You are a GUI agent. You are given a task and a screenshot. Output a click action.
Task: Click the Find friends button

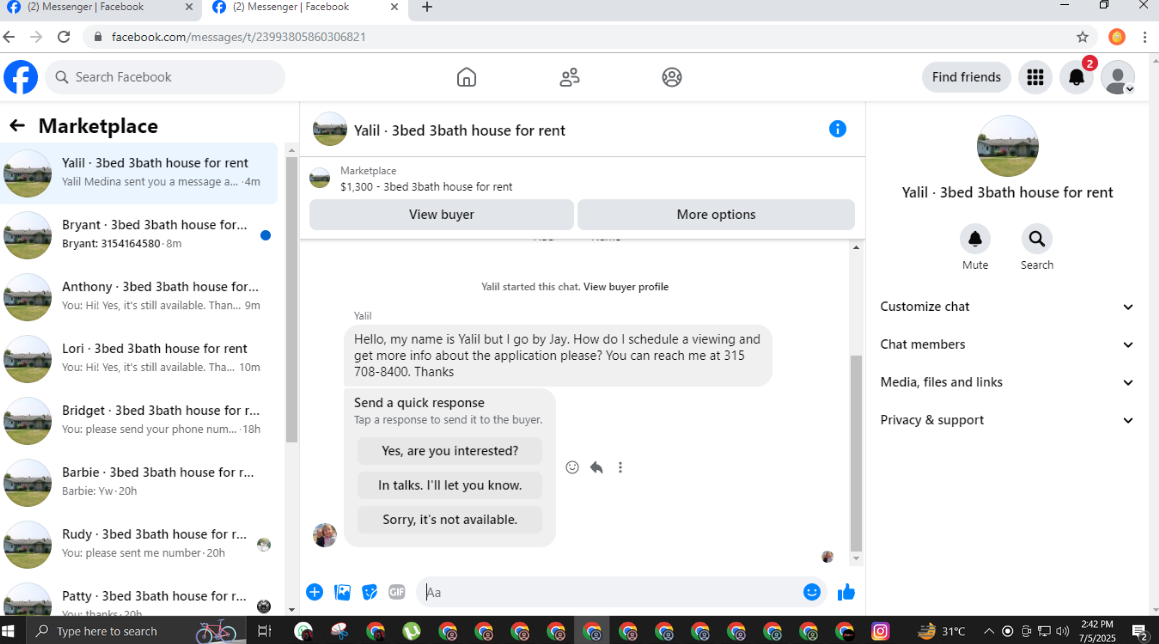tap(966, 77)
